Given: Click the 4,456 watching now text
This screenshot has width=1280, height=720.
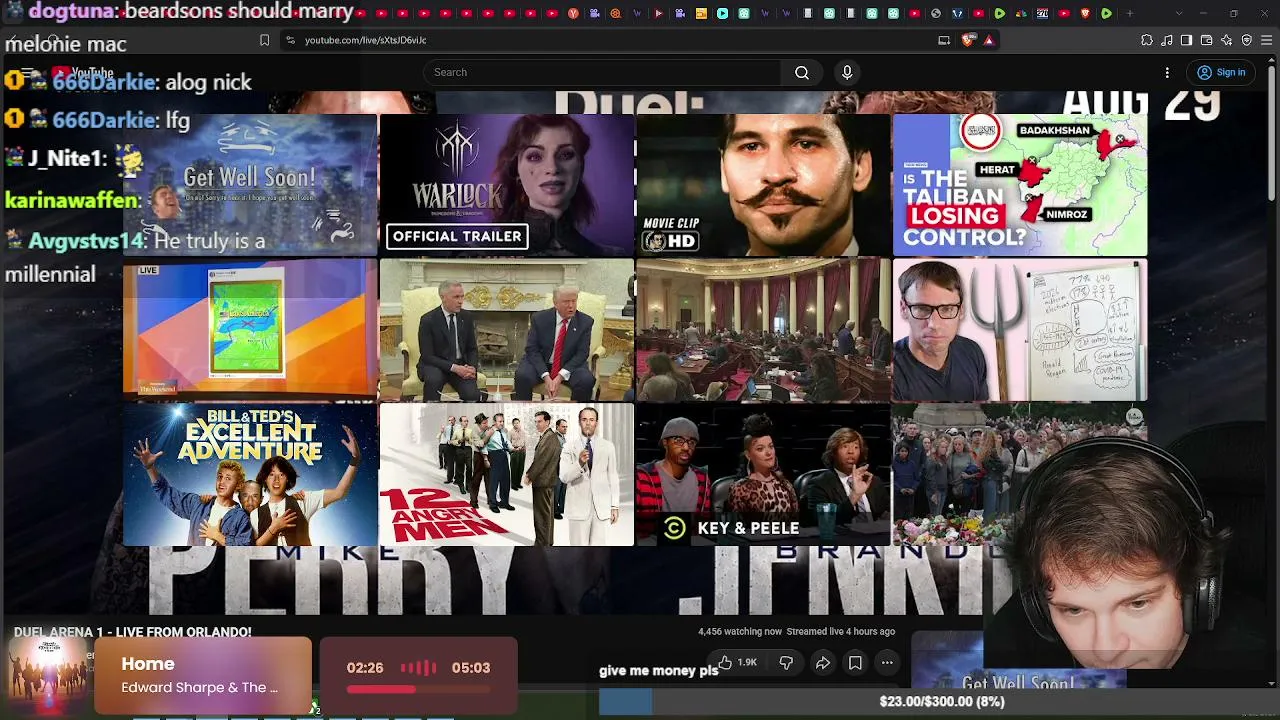Looking at the screenshot, I should pyautogui.click(x=740, y=632).
